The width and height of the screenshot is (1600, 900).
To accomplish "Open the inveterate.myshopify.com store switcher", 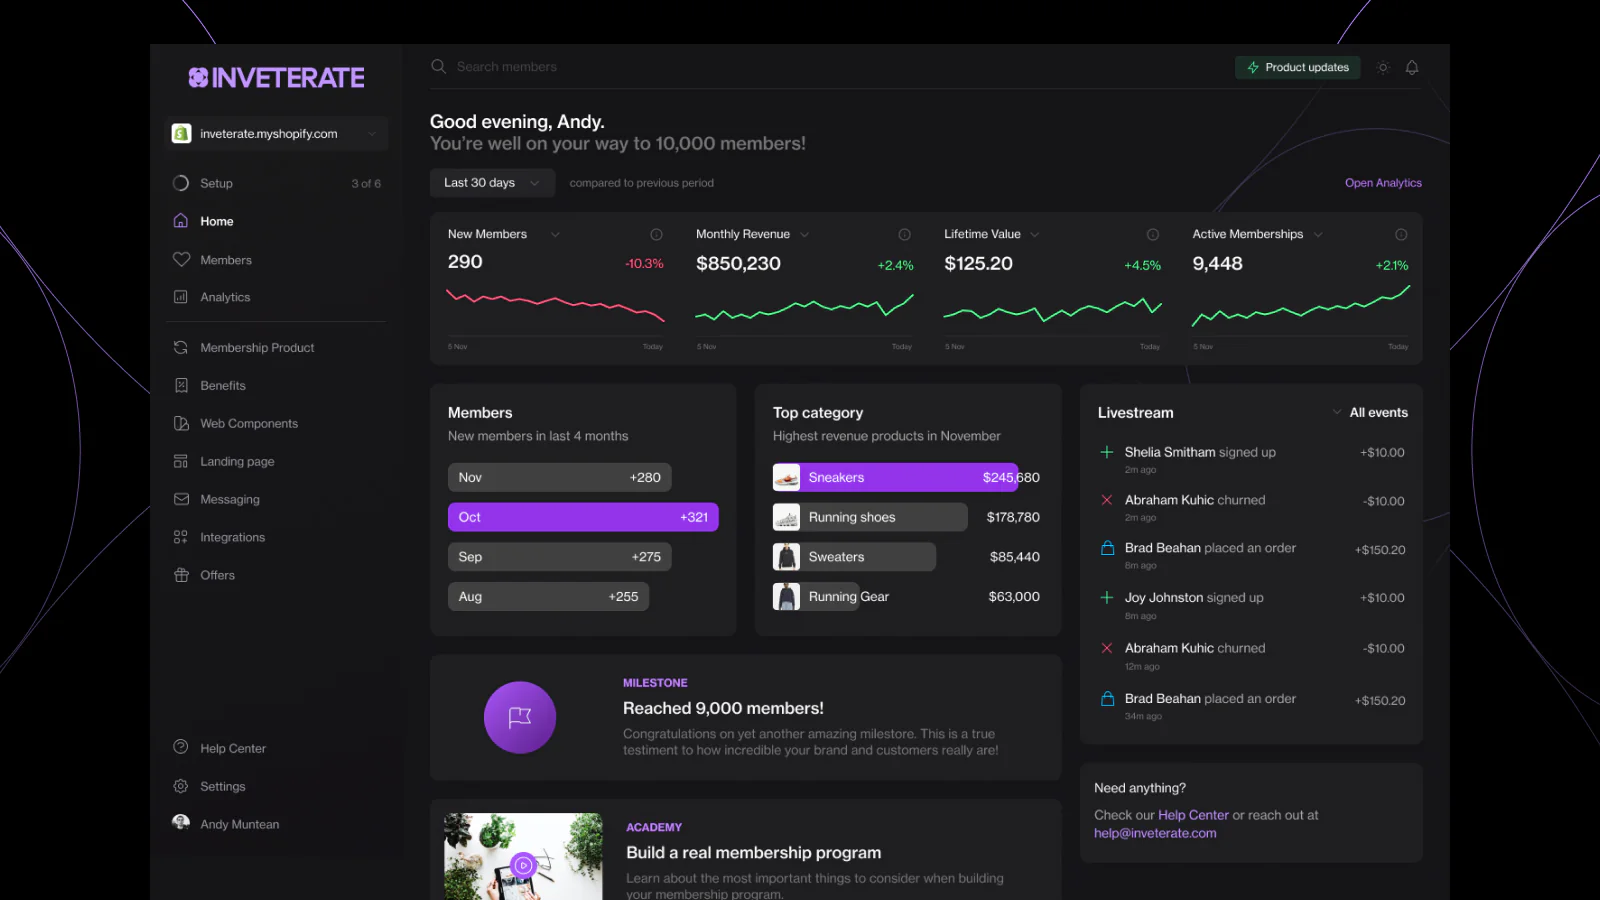I will [276, 134].
